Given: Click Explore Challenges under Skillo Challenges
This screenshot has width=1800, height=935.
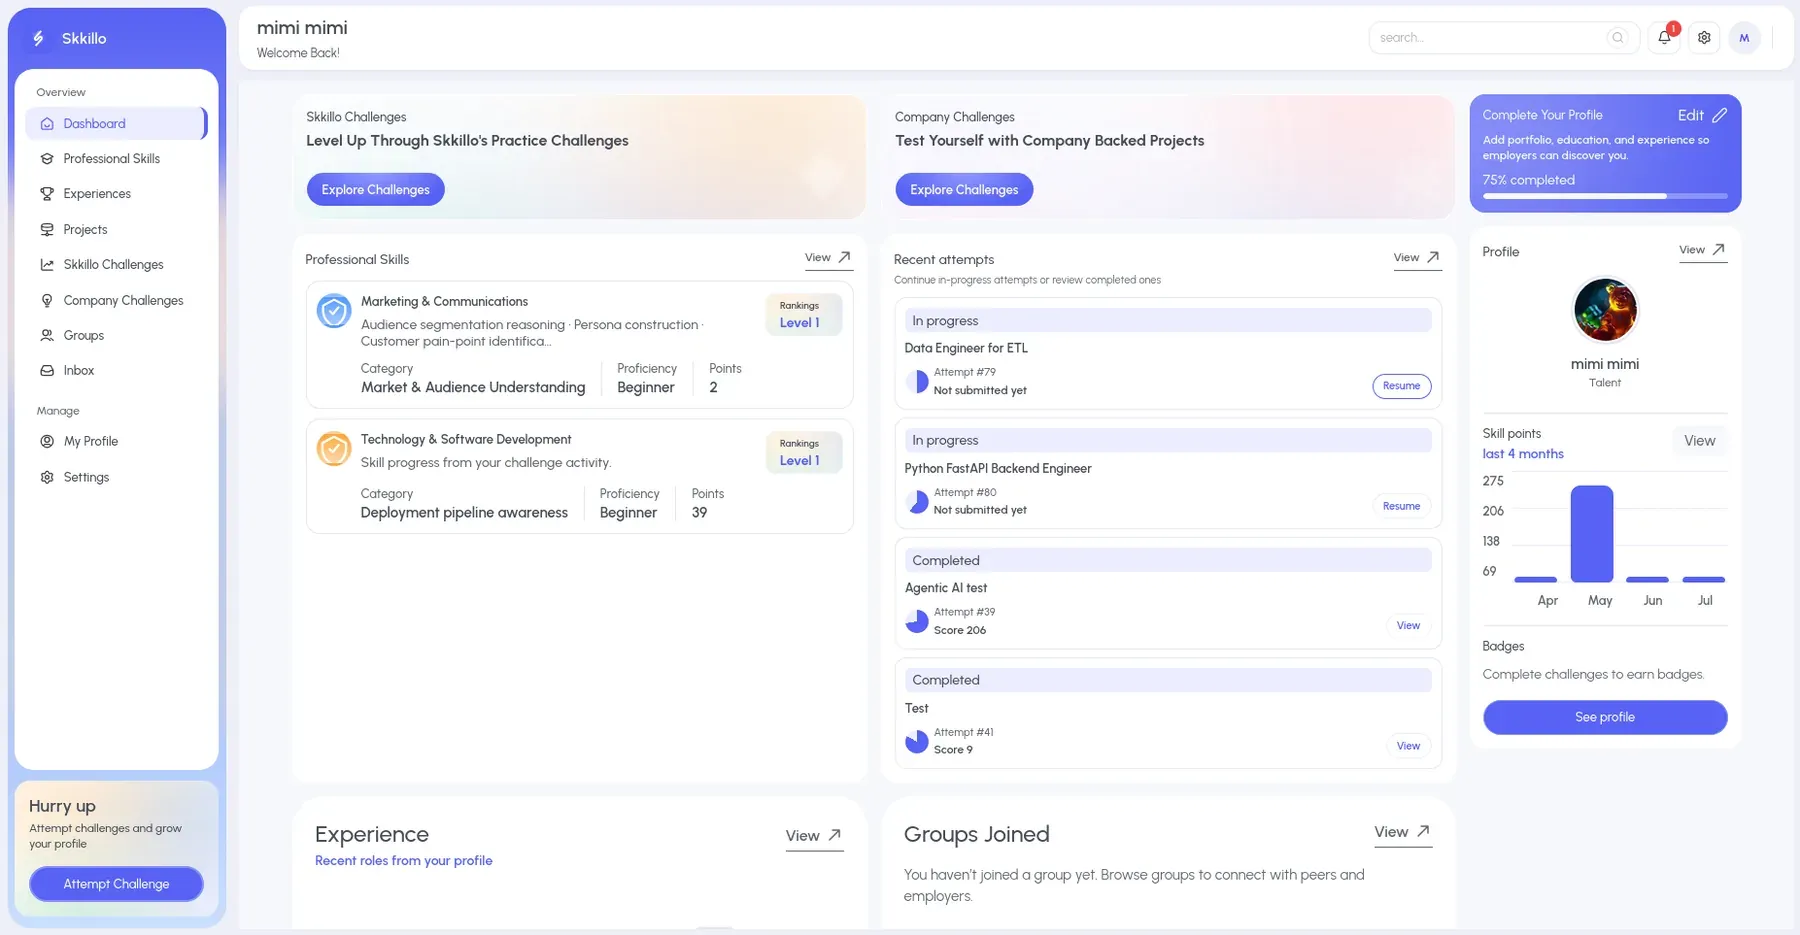Looking at the screenshot, I should 375,189.
